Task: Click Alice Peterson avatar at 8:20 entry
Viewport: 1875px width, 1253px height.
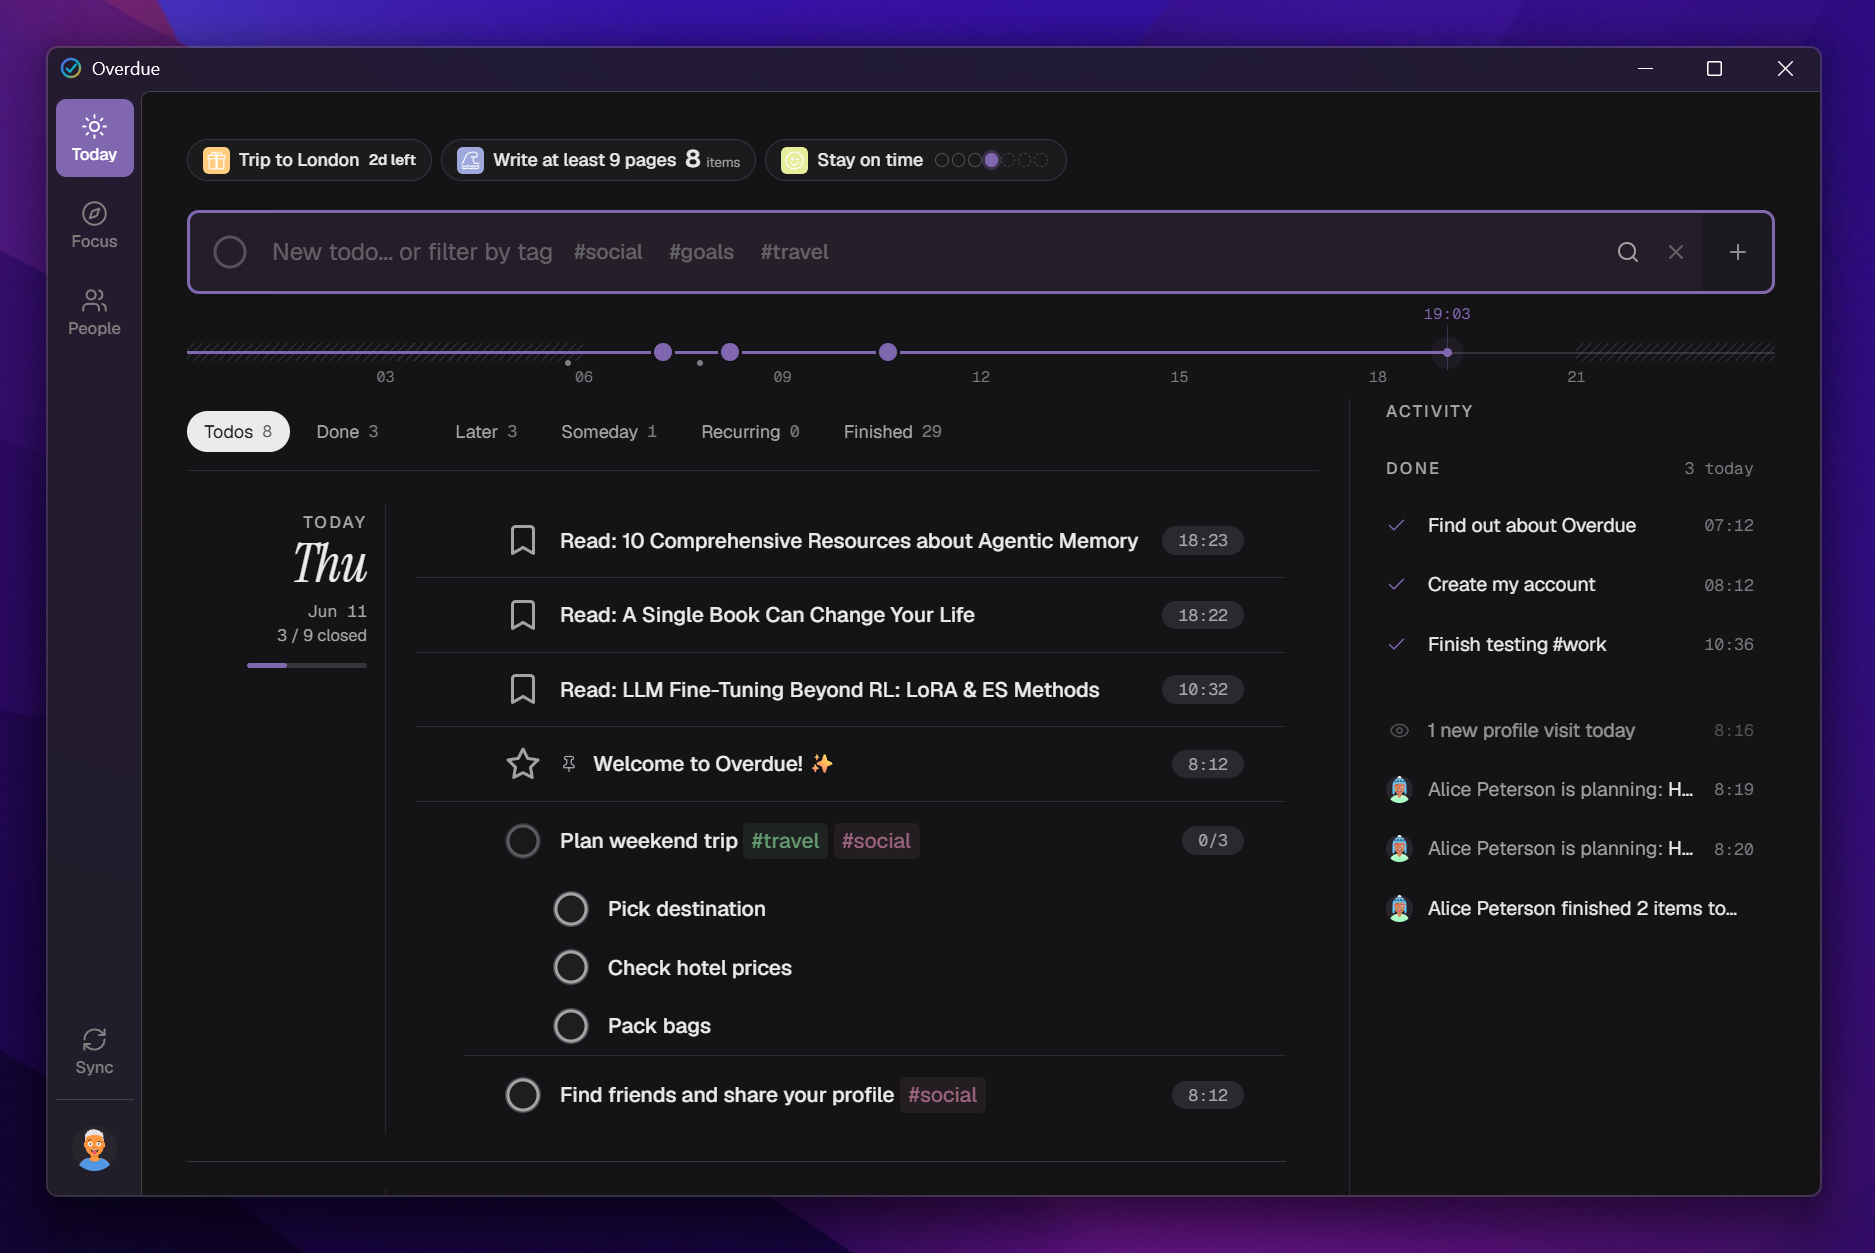Action: click(1399, 848)
